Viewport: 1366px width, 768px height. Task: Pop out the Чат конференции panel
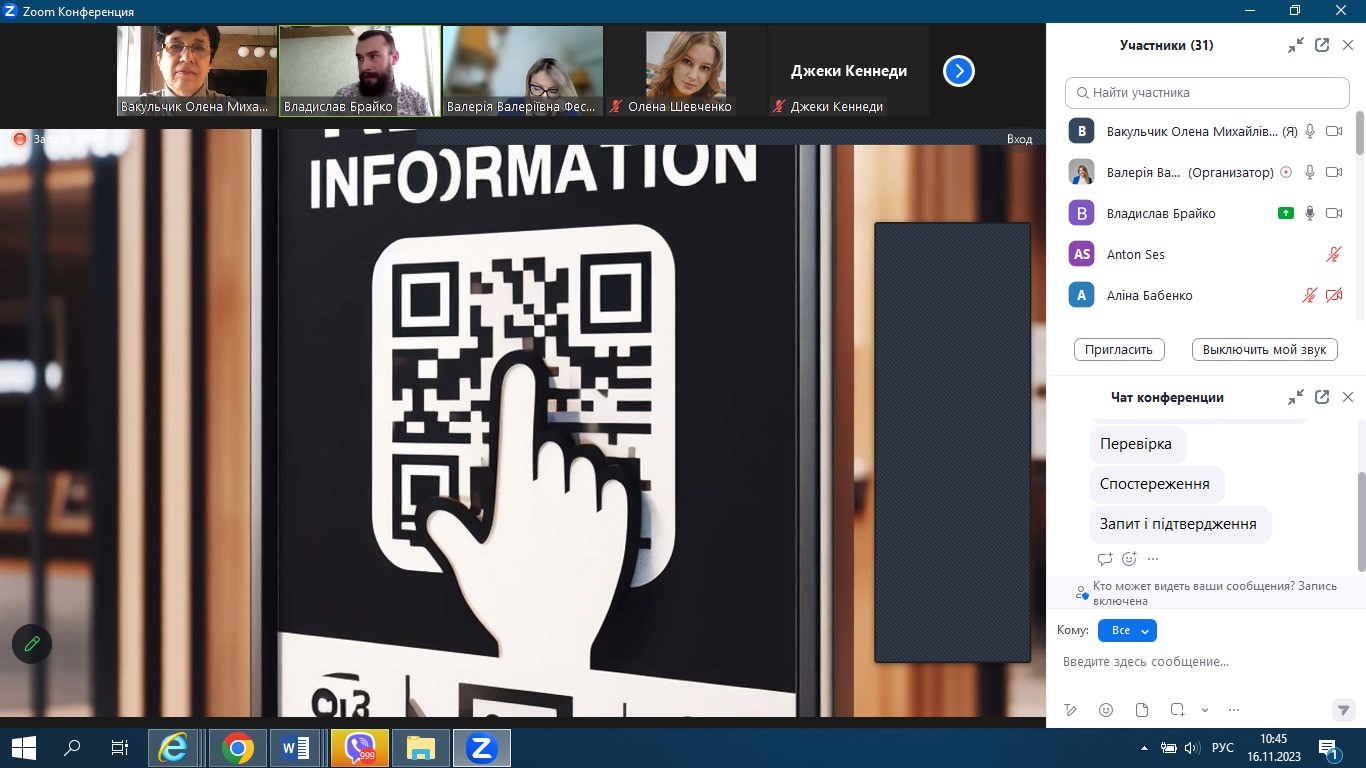(1322, 397)
